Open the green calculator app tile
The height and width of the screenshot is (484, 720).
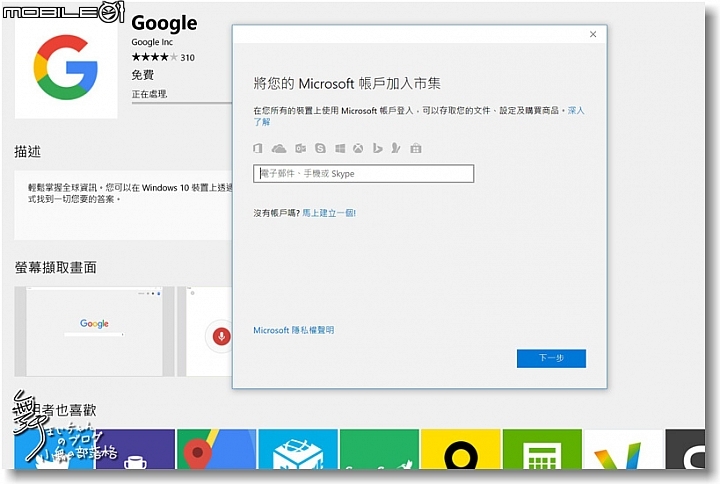click(542, 449)
